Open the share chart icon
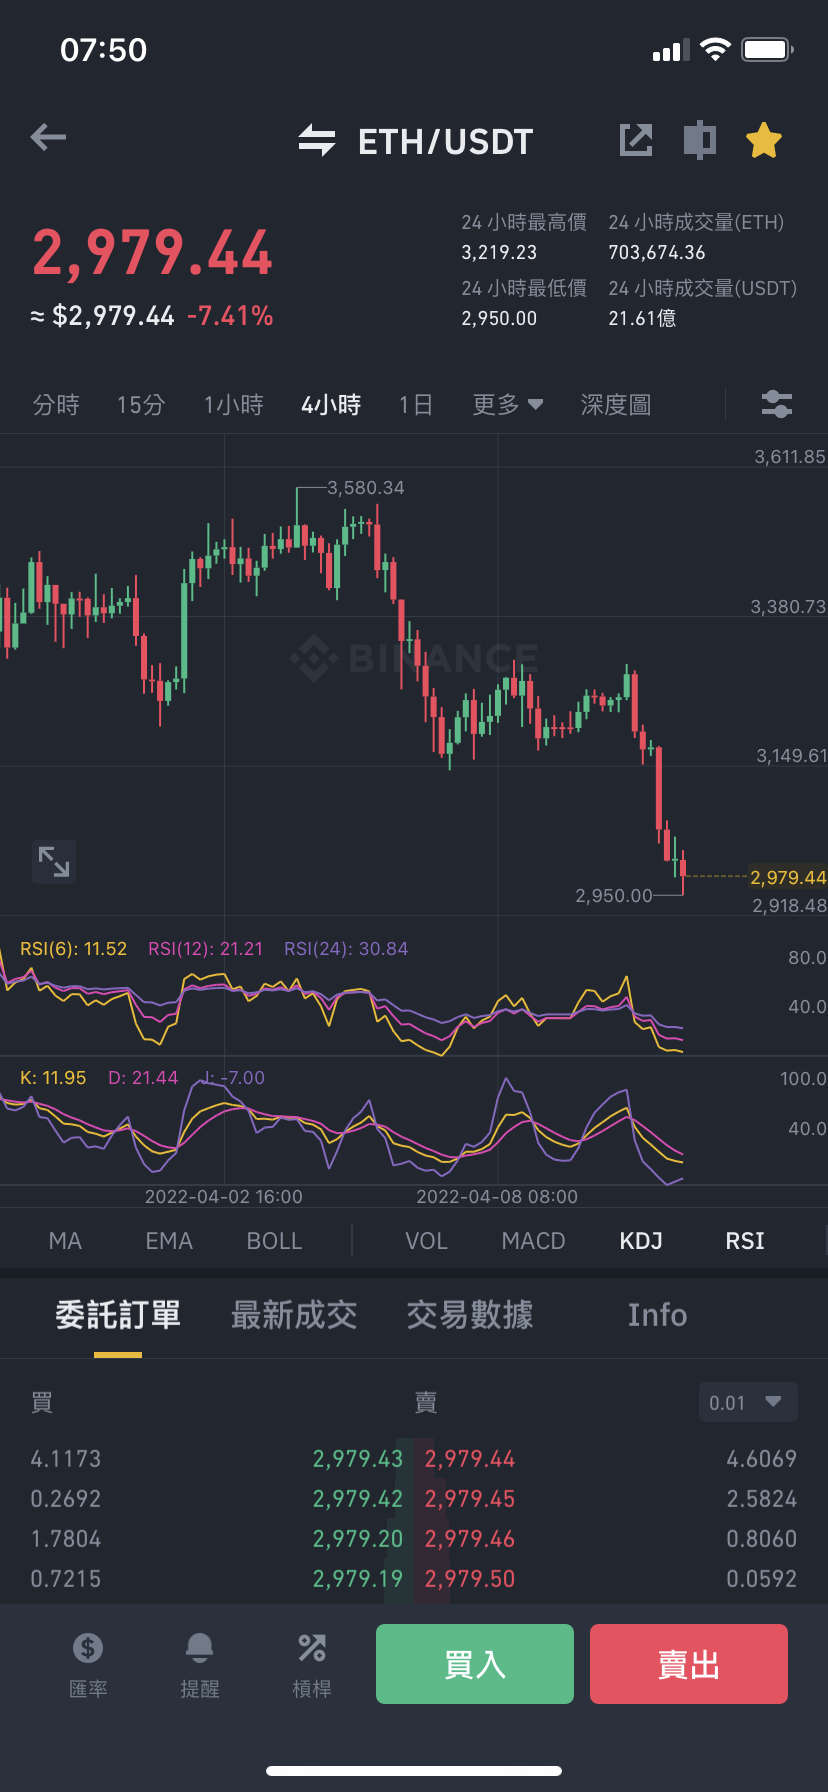The height and width of the screenshot is (1792, 828). (636, 140)
